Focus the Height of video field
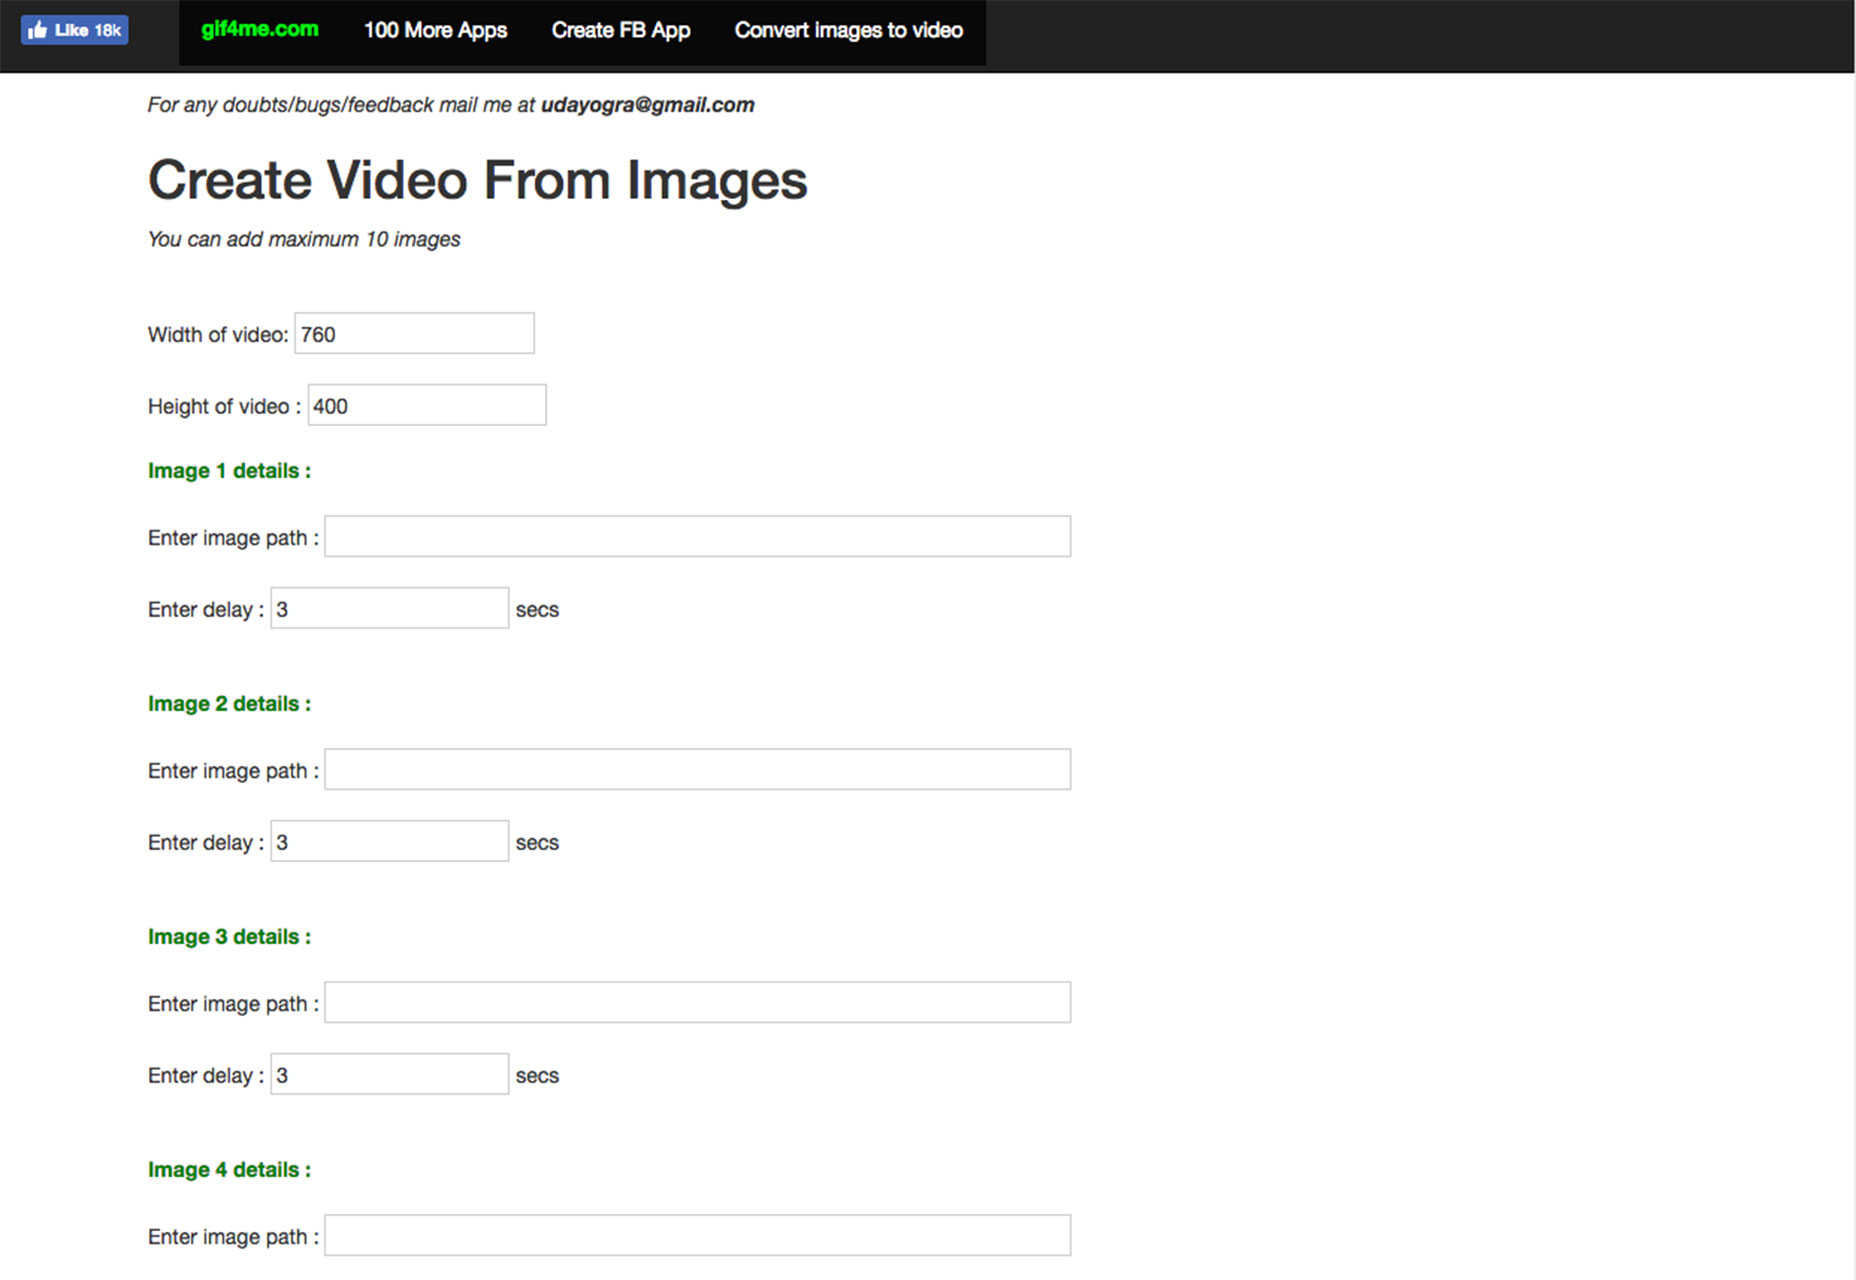The height and width of the screenshot is (1280, 1856). (x=427, y=405)
